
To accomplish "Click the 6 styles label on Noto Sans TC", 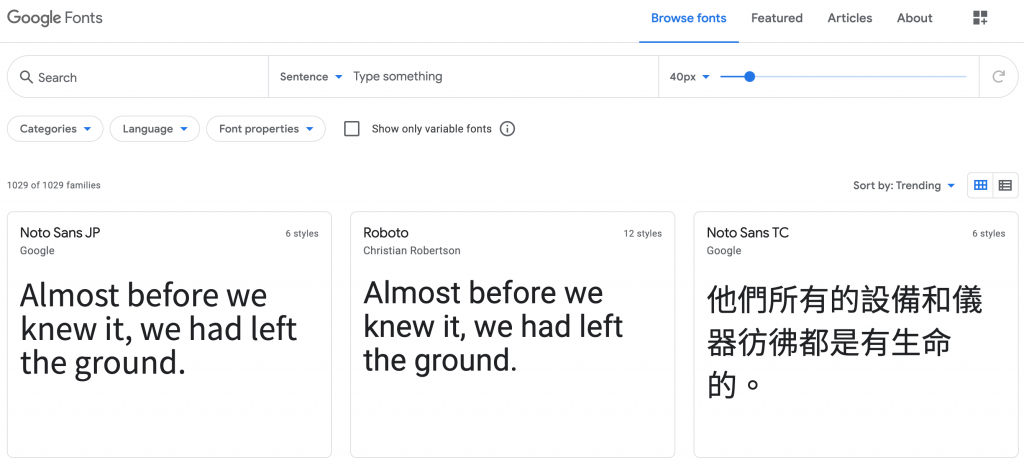I will 989,234.
